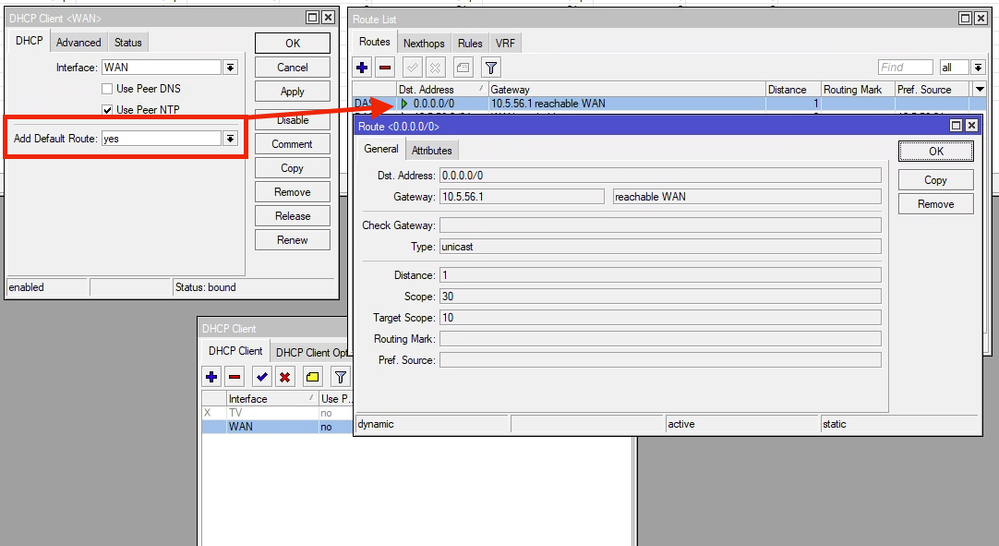
Task: Switch to the Advanced tab in DHCP Client <WAN>
Action: coord(78,42)
